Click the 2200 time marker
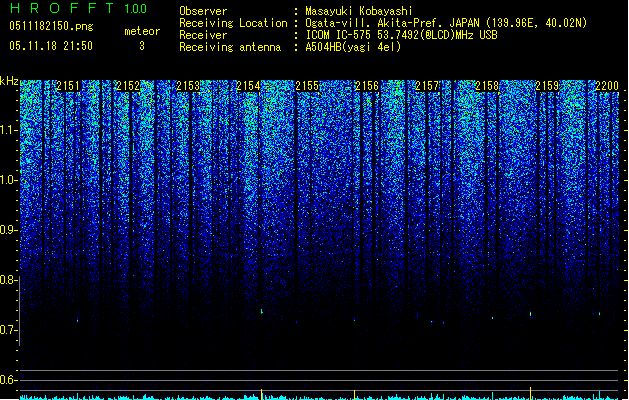This screenshot has width=629, height=400. pos(607,86)
